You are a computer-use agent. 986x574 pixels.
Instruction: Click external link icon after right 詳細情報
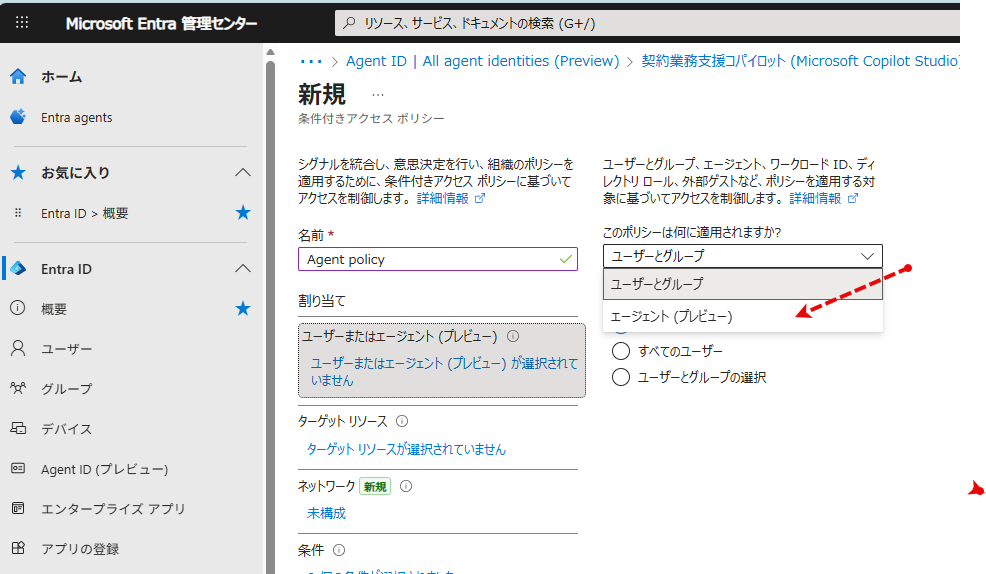tap(853, 199)
